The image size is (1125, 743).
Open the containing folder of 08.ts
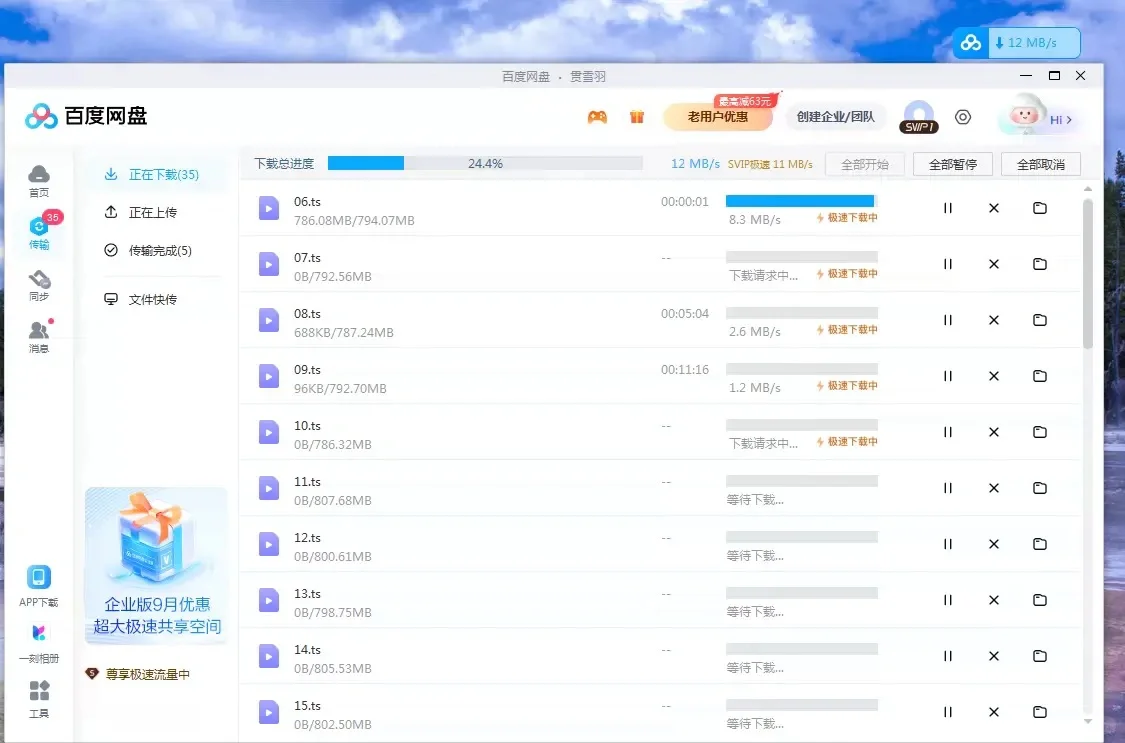tap(1040, 320)
